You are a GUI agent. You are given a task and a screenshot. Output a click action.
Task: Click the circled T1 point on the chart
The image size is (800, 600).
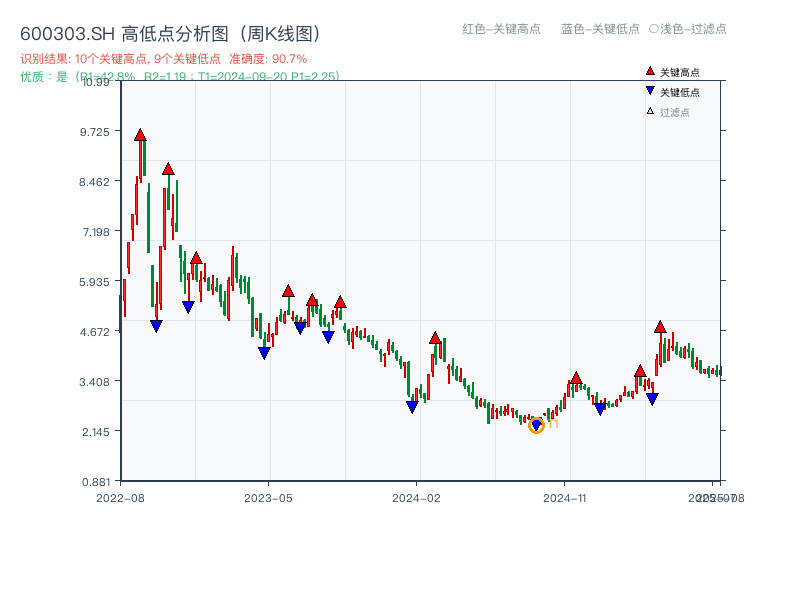(x=536, y=425)
